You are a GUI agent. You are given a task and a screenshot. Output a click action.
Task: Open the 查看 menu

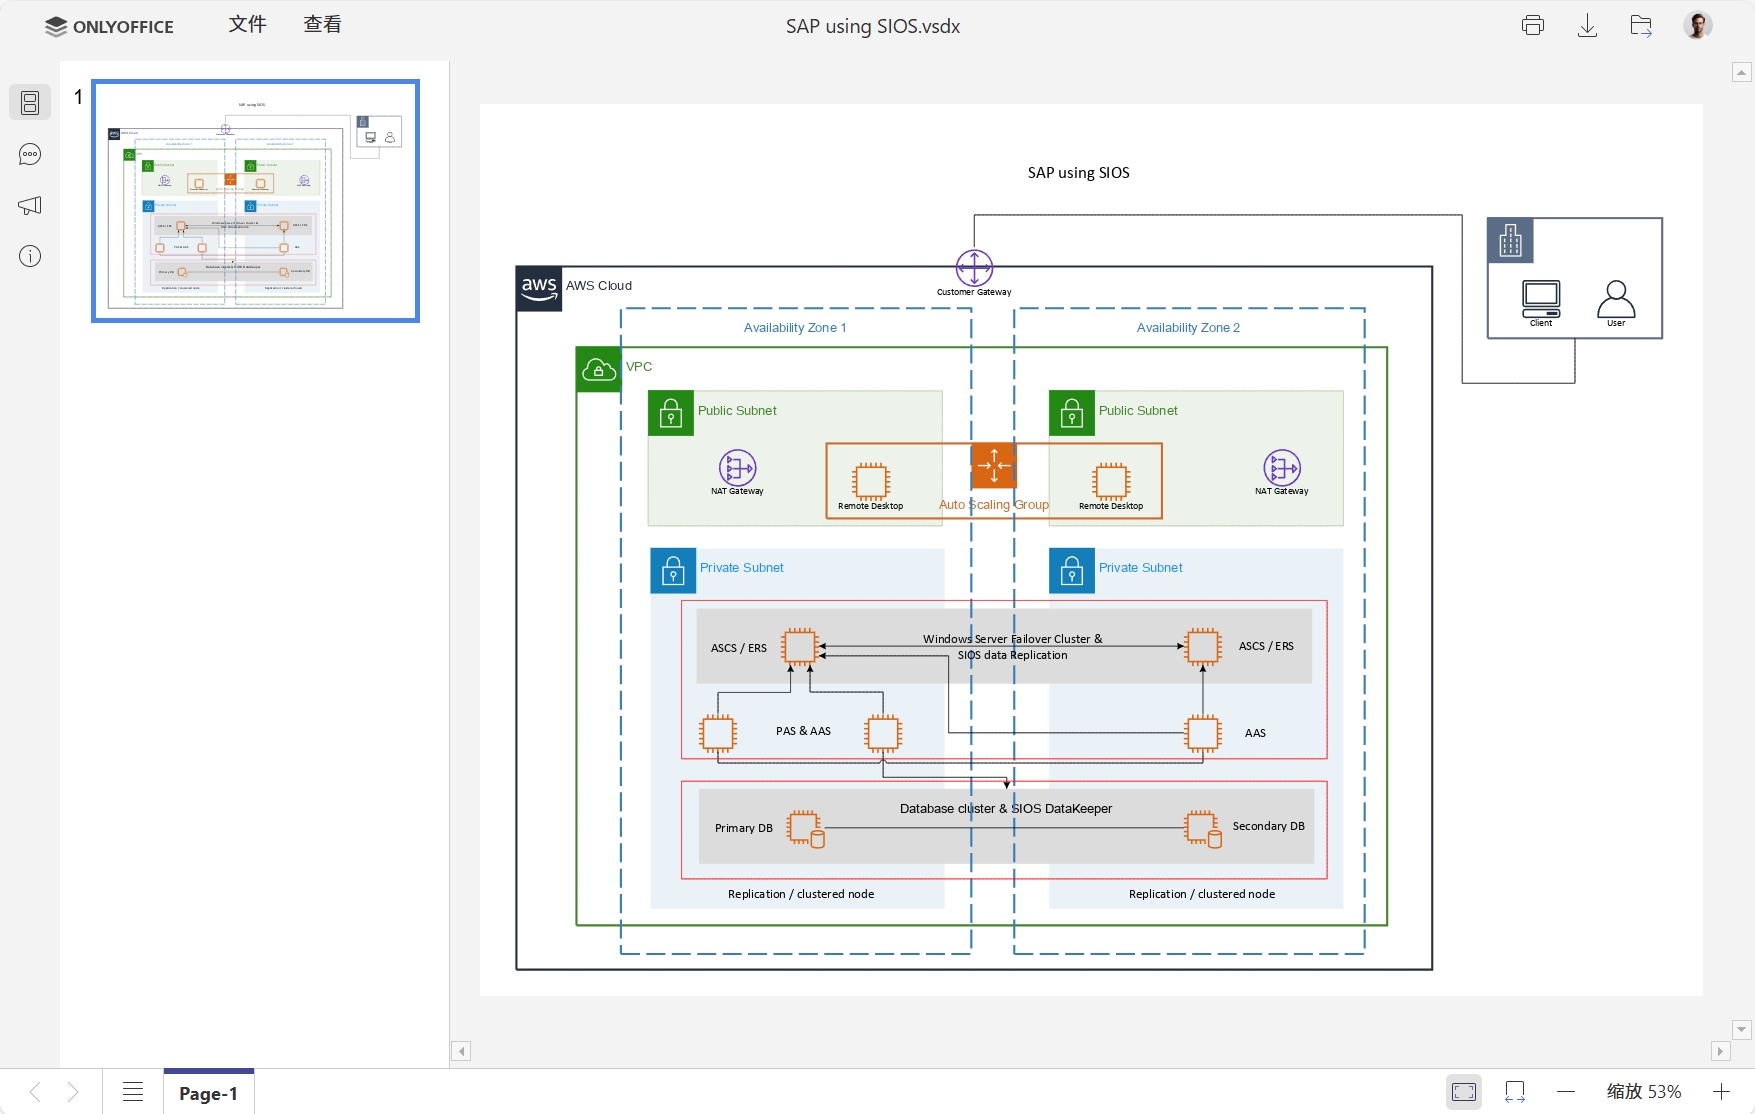[321, 24]
